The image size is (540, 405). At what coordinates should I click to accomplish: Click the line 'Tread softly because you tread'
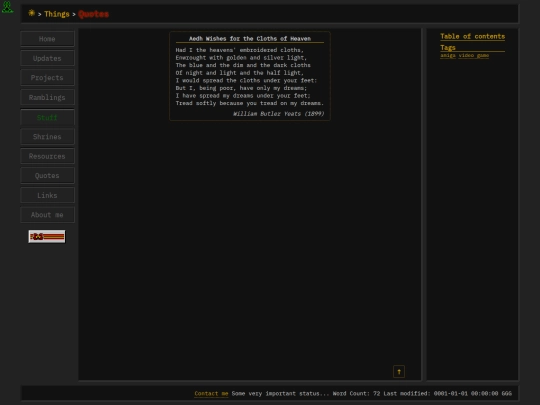[250, 103]
